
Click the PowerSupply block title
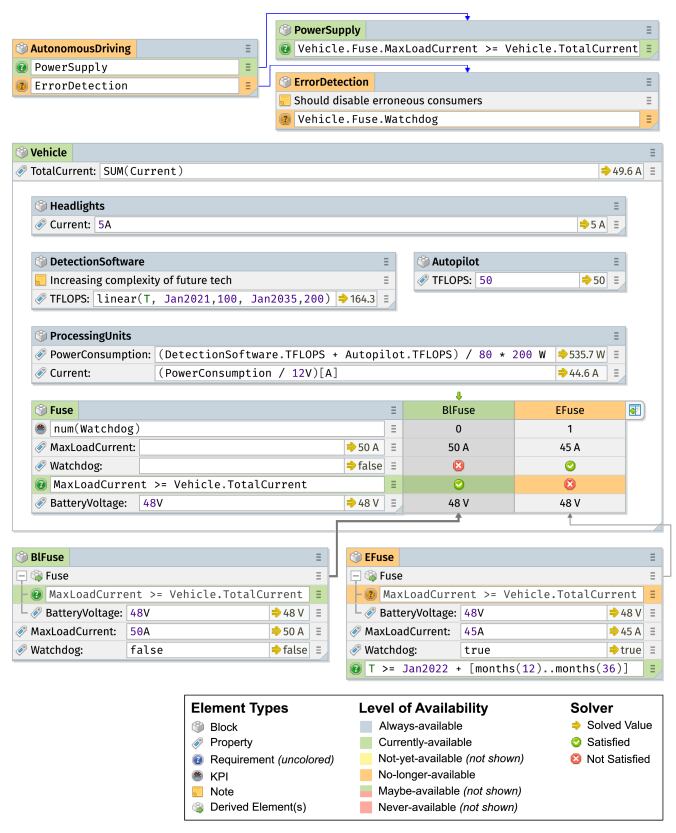click(x=327, y=30)
